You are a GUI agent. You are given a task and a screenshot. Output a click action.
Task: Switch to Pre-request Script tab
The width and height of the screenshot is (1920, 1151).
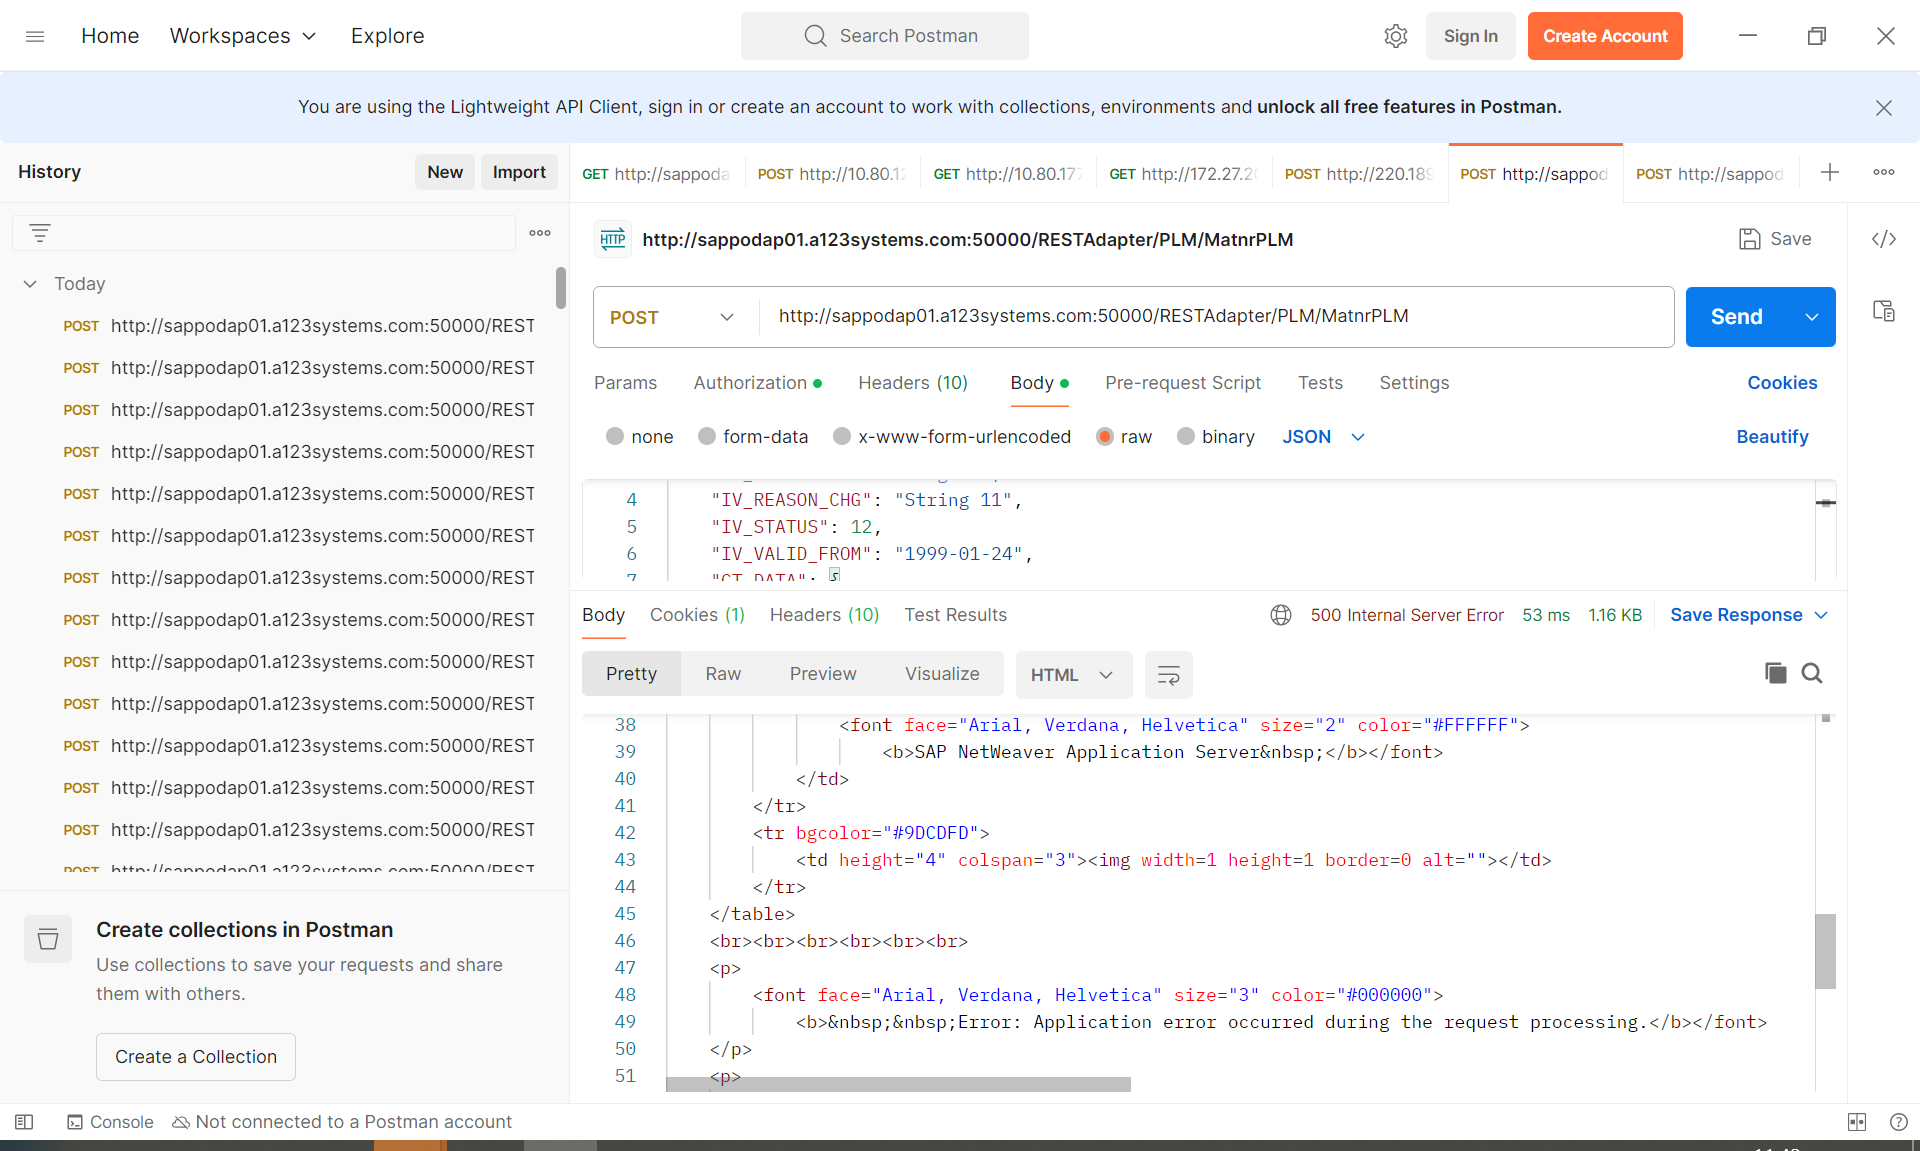click(x=1182, y=383)
